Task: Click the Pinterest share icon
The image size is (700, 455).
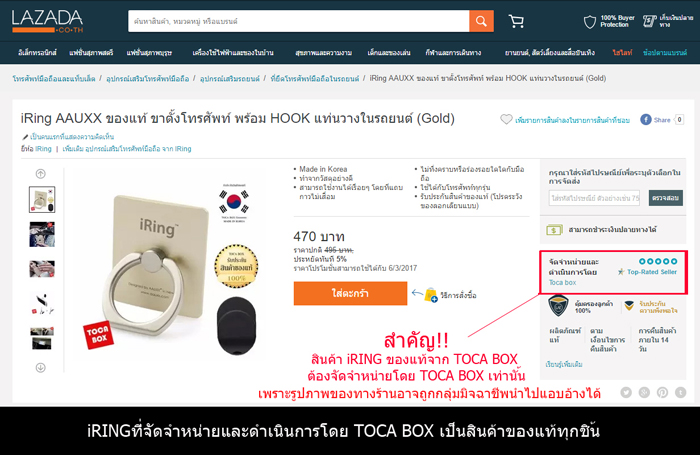Action: pyautogui.click(x=662, y=392)
